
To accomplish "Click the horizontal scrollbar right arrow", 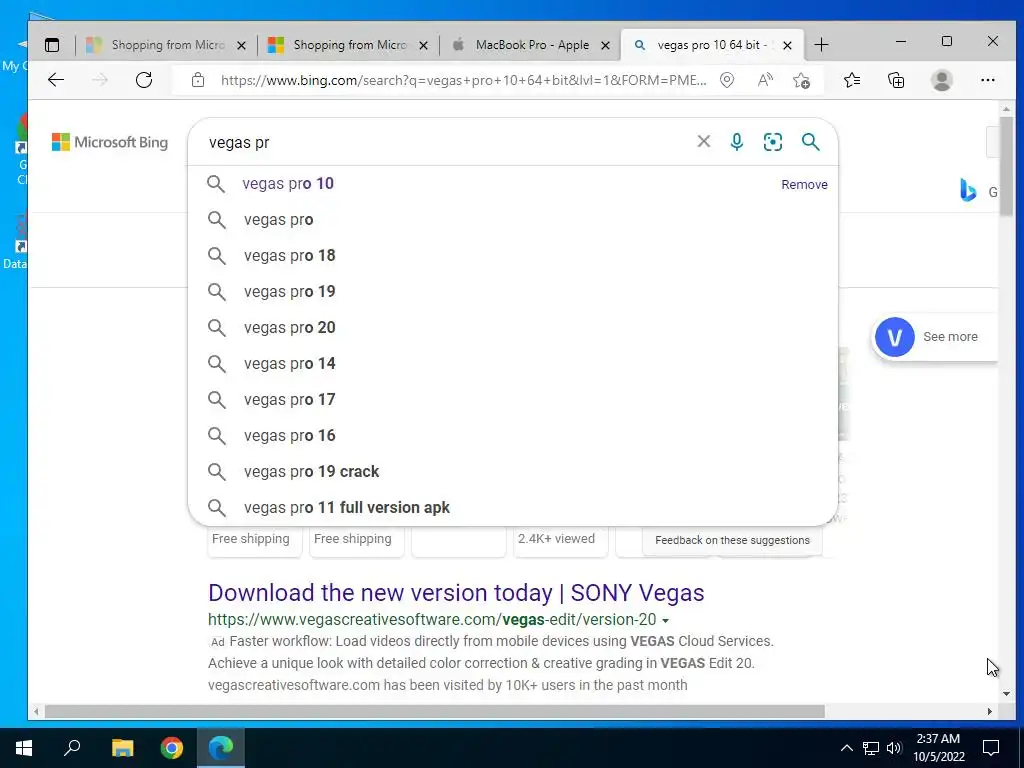I will click(x=989, y=711).
